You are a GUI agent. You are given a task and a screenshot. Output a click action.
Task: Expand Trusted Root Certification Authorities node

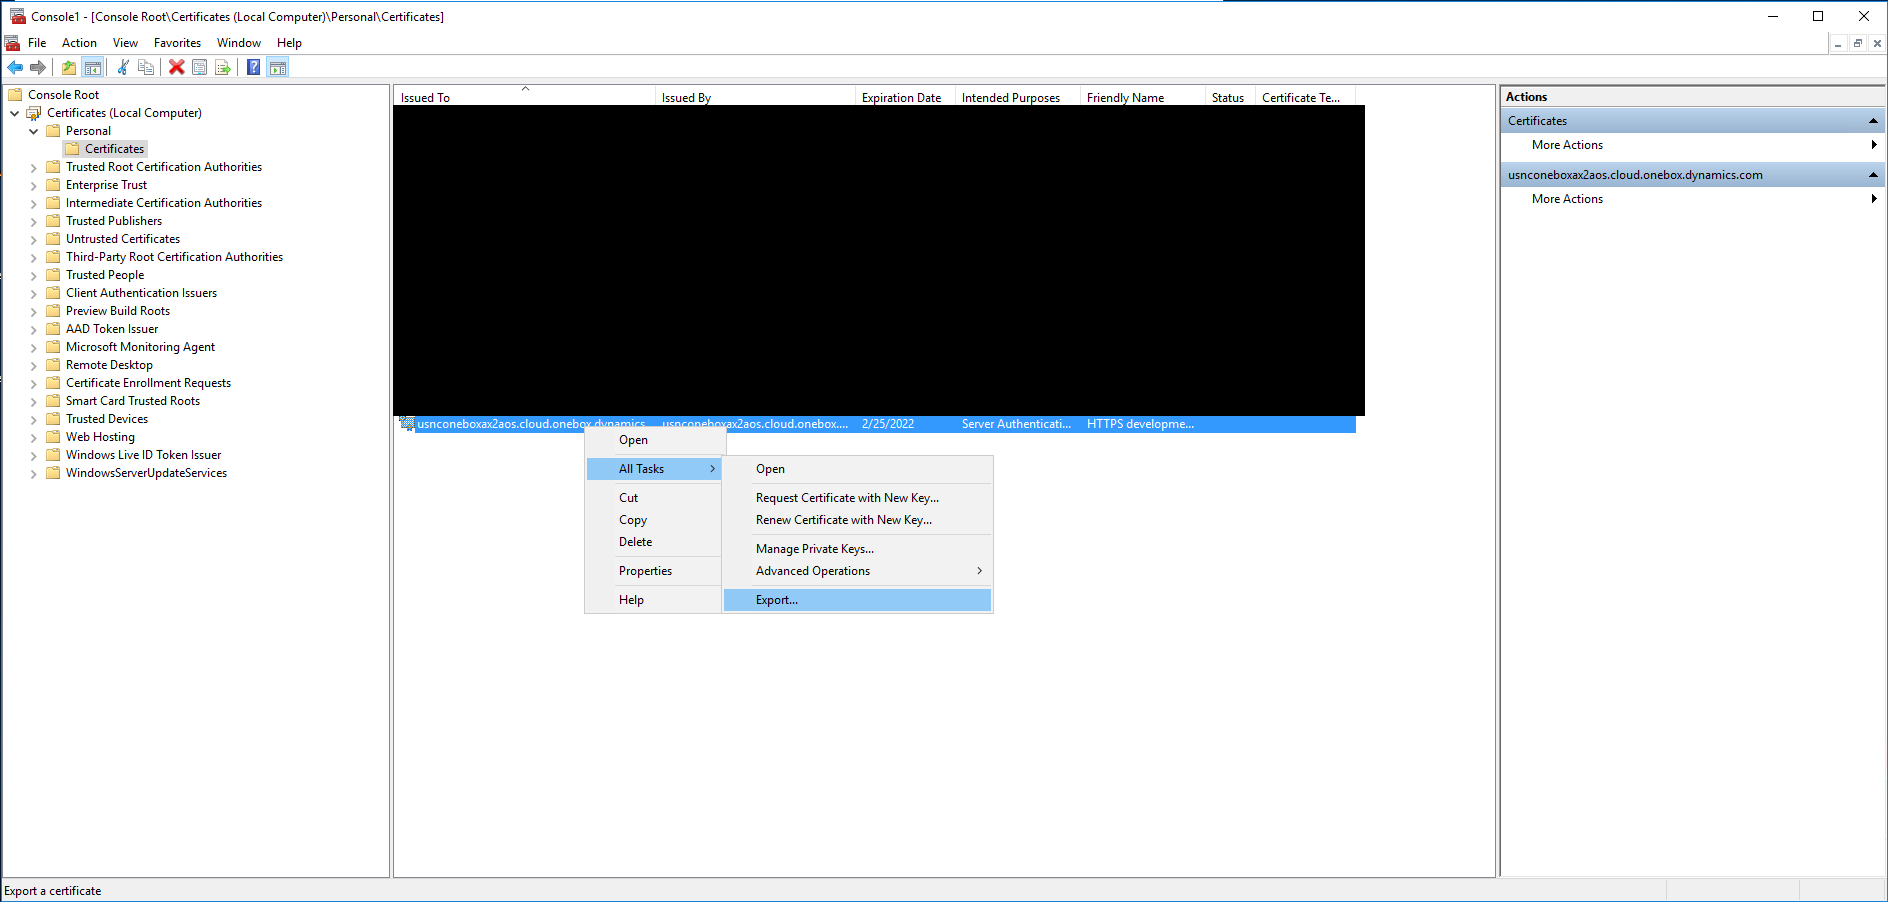pyautogui.click(x=34, y=167)
